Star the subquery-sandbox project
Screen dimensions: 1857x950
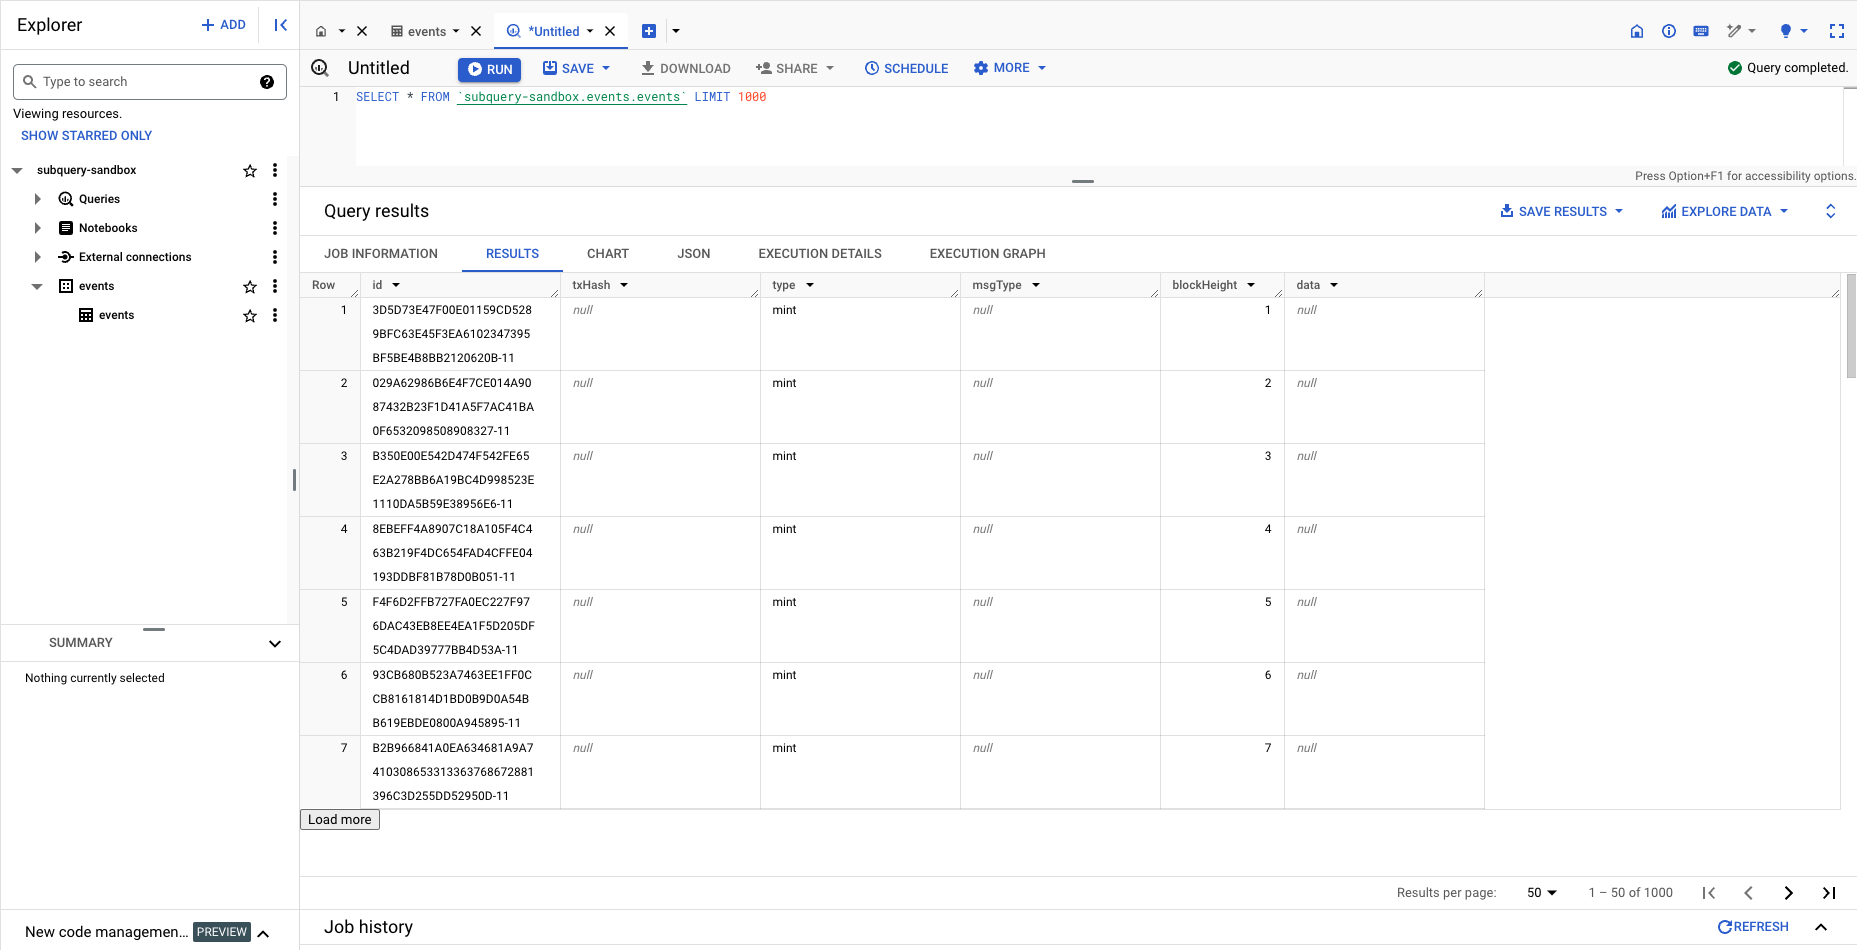250,171
